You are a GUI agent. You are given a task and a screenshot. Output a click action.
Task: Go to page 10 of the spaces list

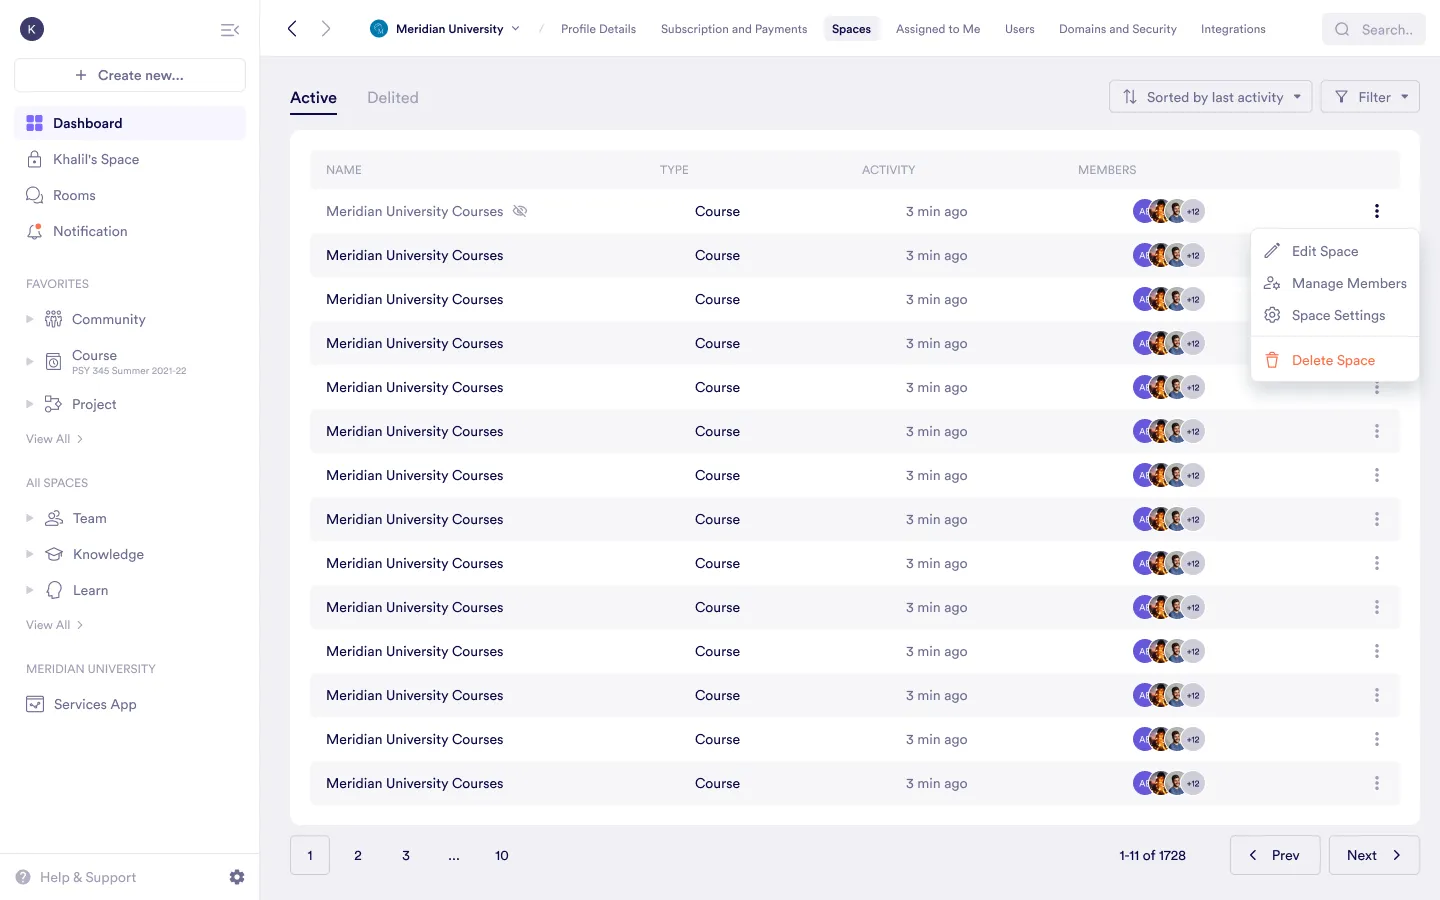(501, 855)
